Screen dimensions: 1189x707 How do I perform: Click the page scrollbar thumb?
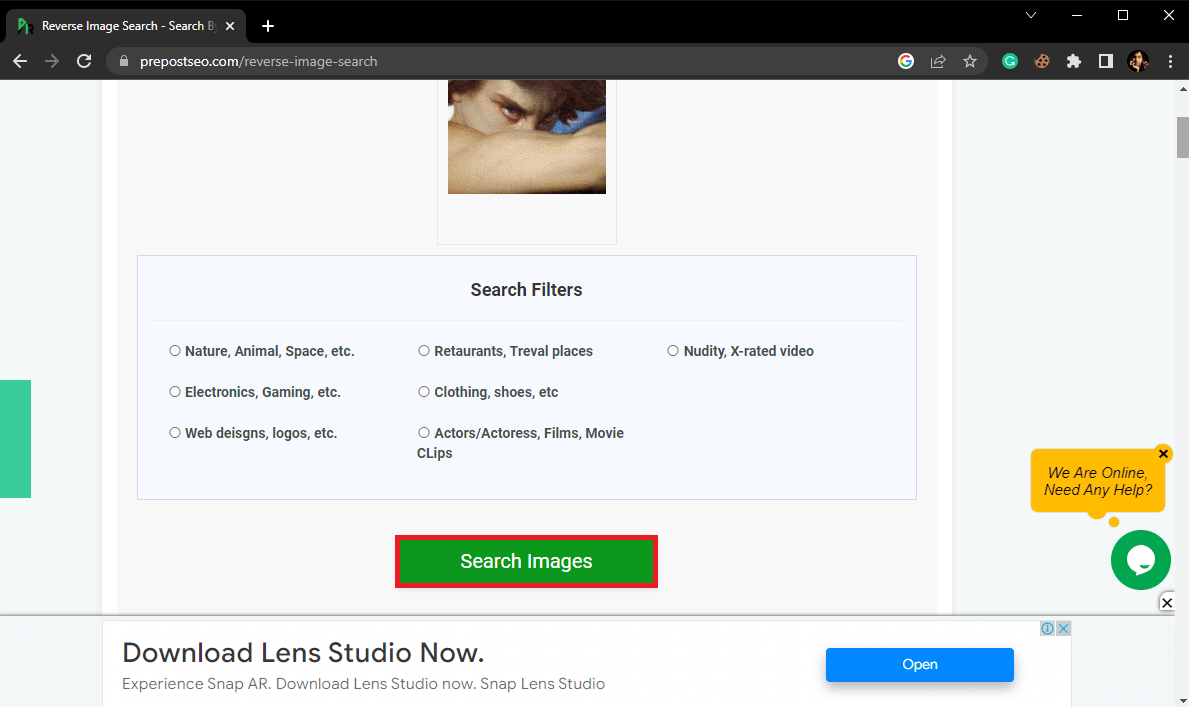point(1182,137)
